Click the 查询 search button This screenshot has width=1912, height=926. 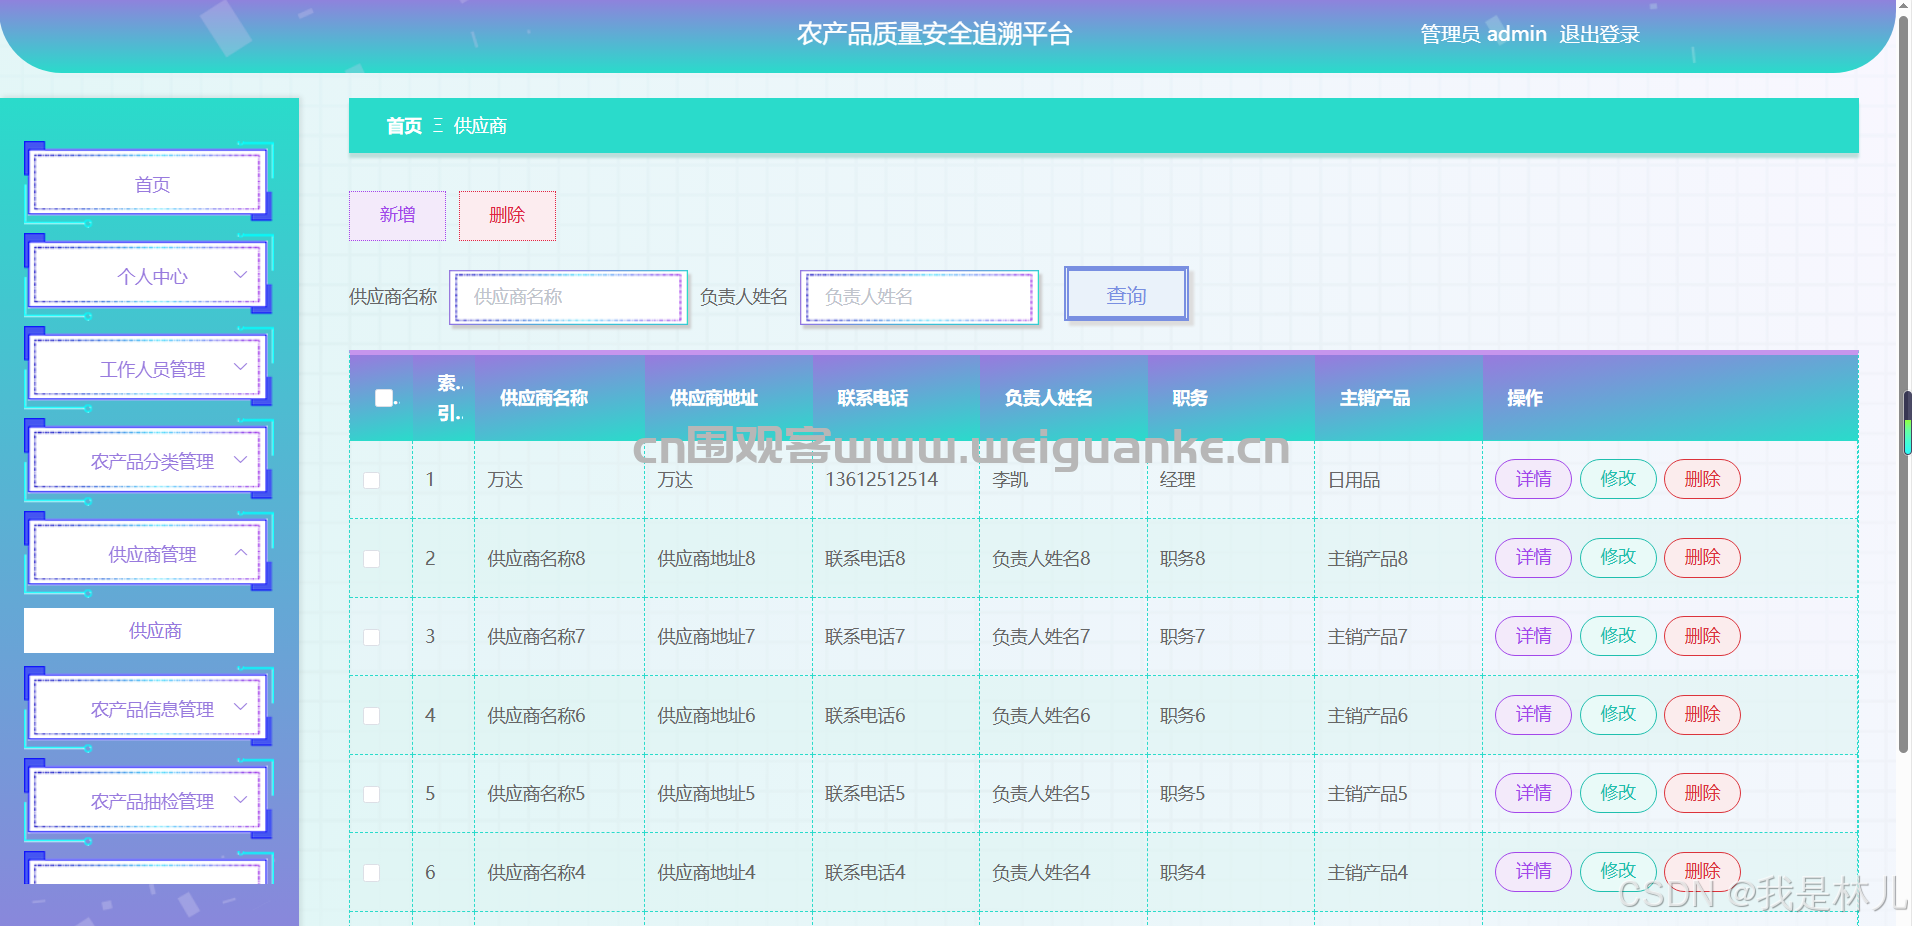pos(1126,295)
